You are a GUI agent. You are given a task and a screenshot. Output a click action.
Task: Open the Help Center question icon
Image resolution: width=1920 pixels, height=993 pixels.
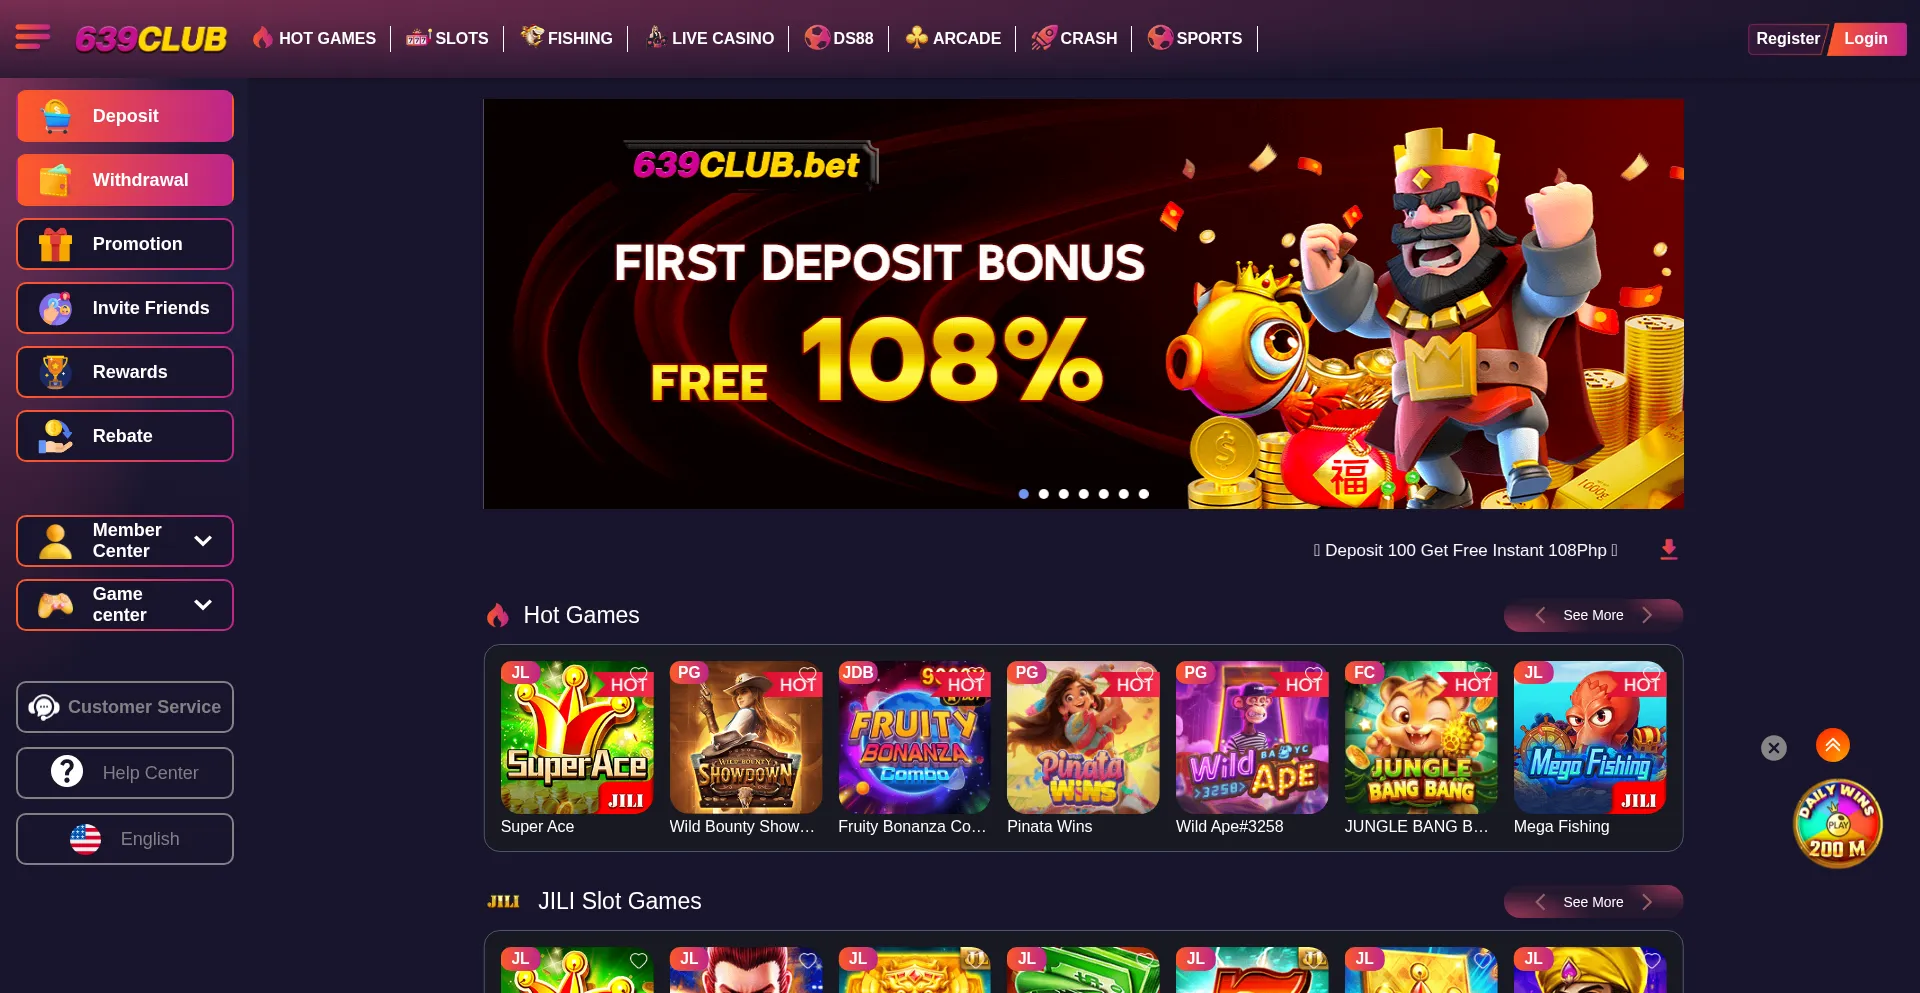click(x=67, y=772)
